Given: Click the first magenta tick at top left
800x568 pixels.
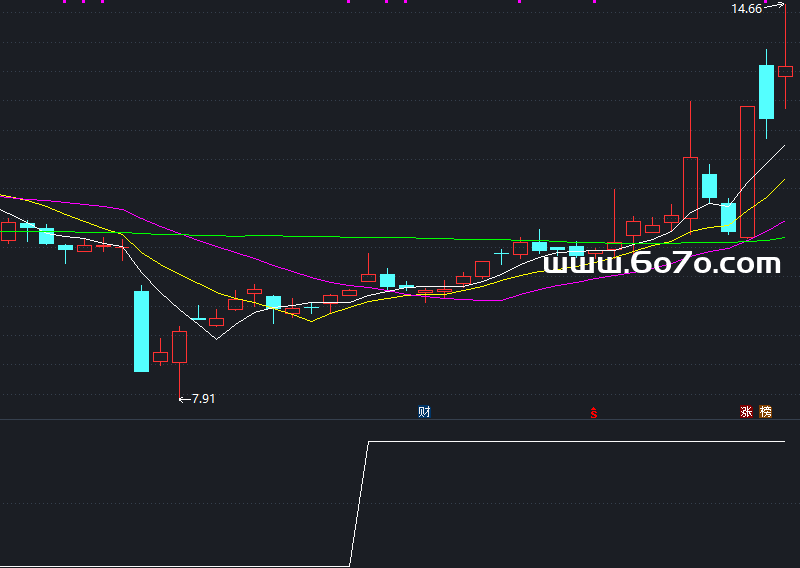Looking at the screenshot, I should click(x=66, y=2).
